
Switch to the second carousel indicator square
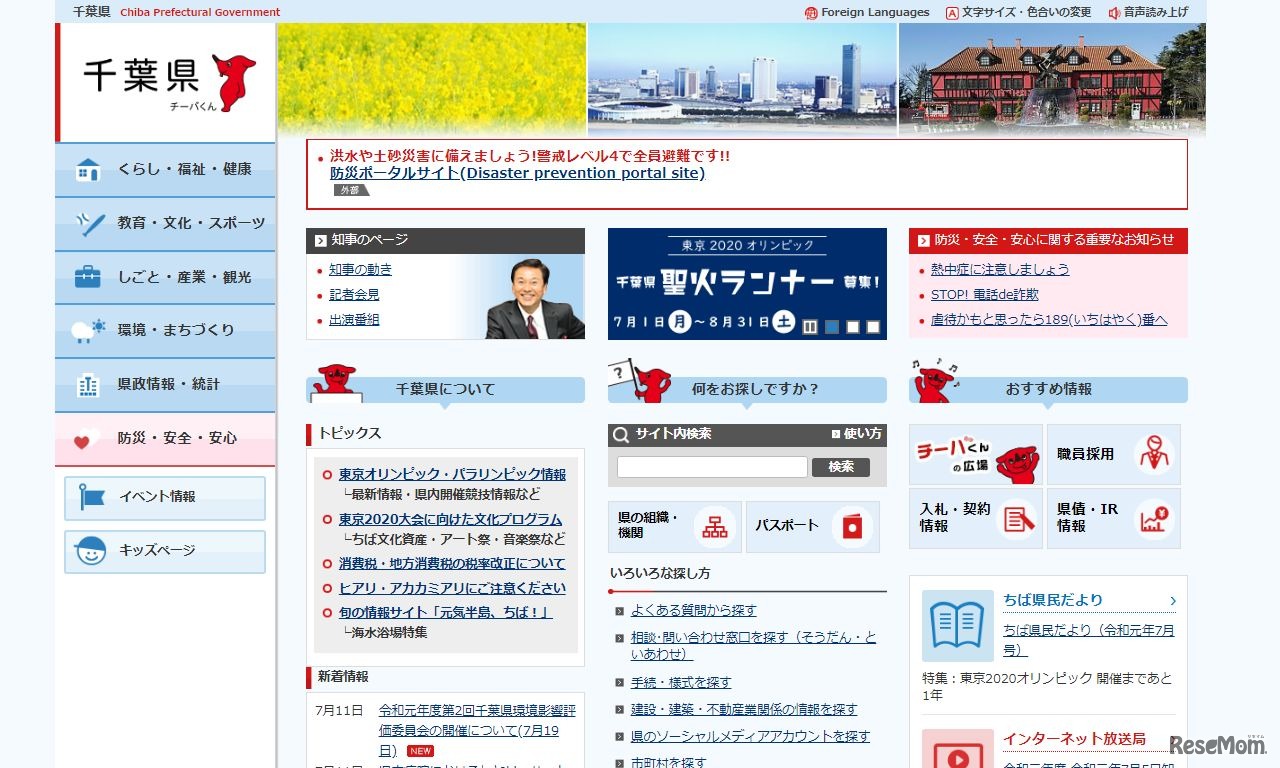[x=852, y=326]
